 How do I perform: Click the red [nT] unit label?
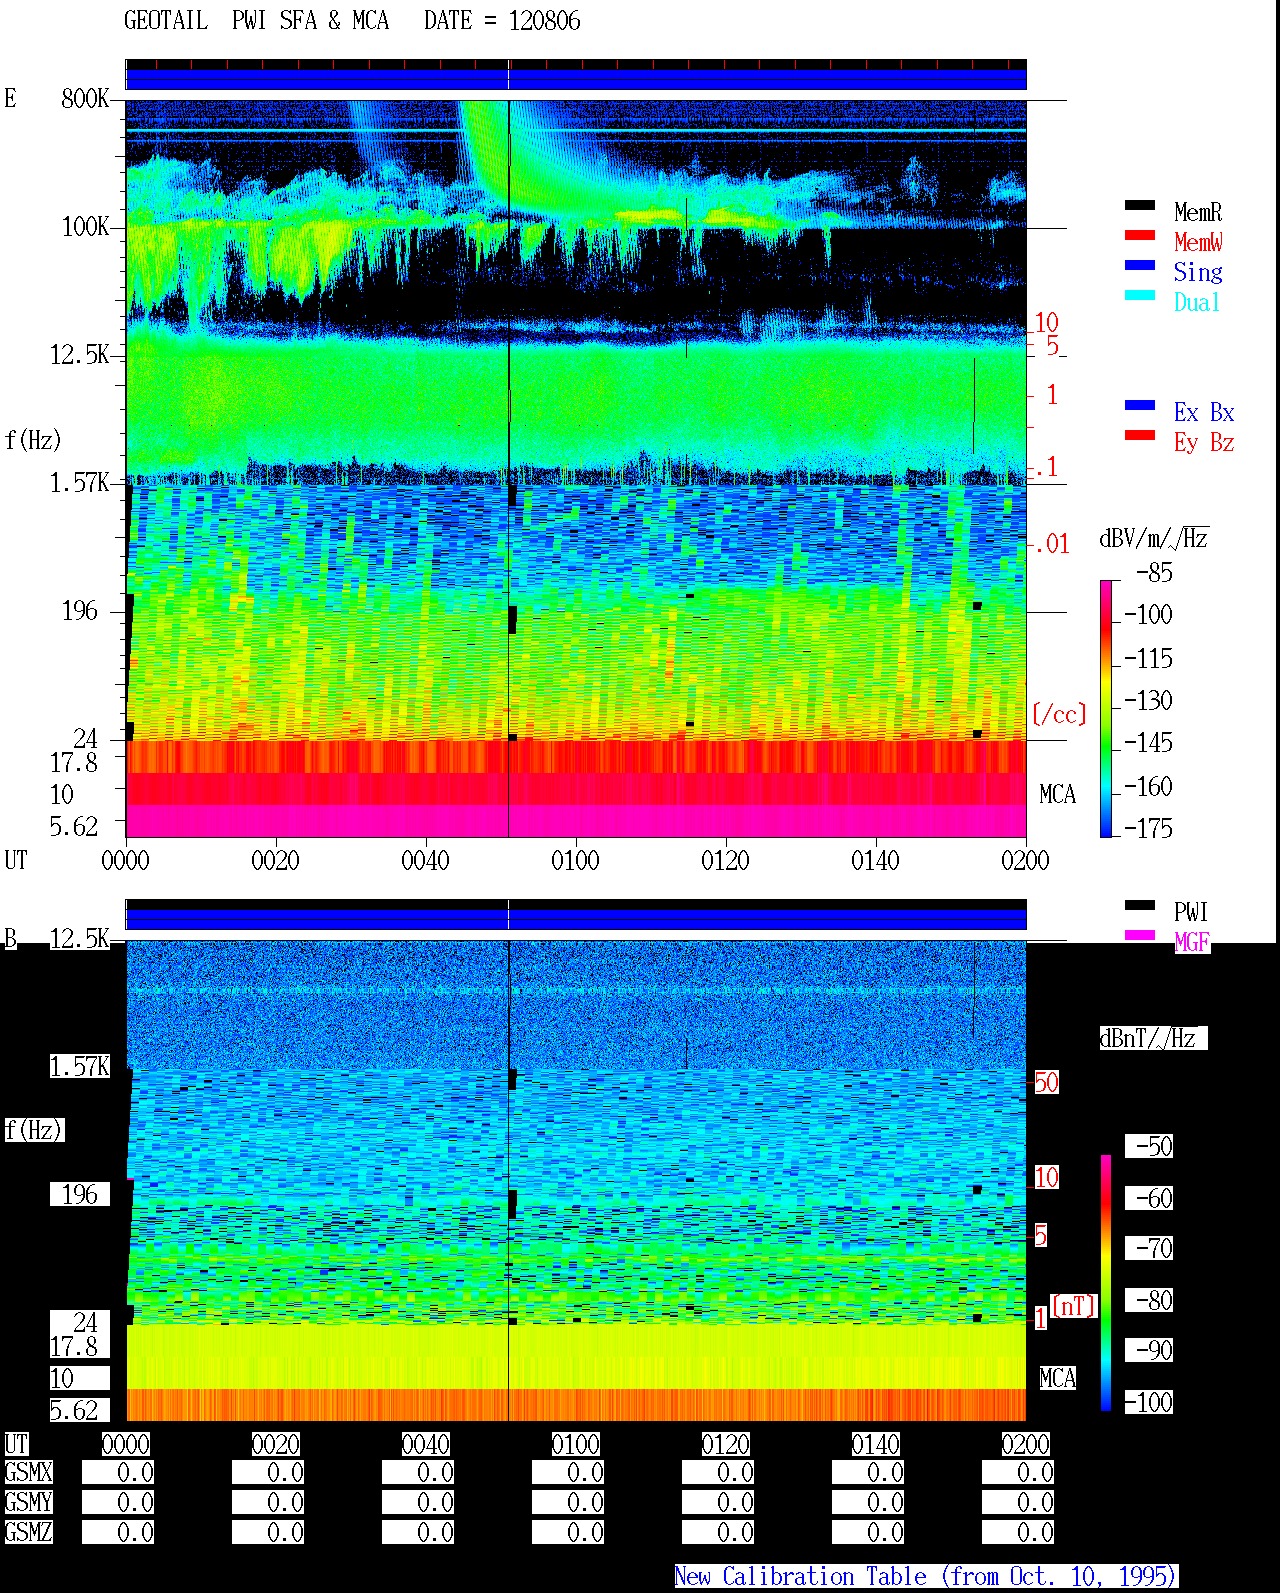click(1074, 1305)
